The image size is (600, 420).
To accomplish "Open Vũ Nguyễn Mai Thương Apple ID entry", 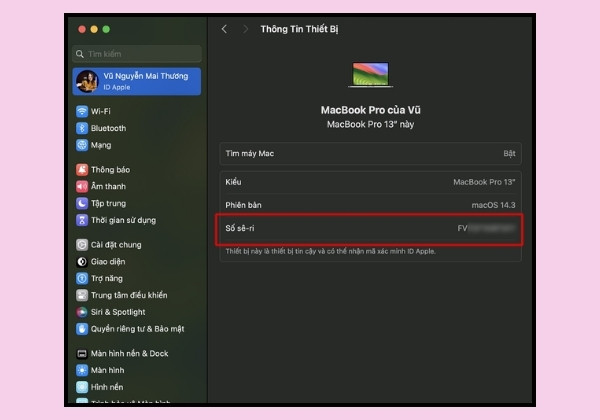I will click(137, 81).
